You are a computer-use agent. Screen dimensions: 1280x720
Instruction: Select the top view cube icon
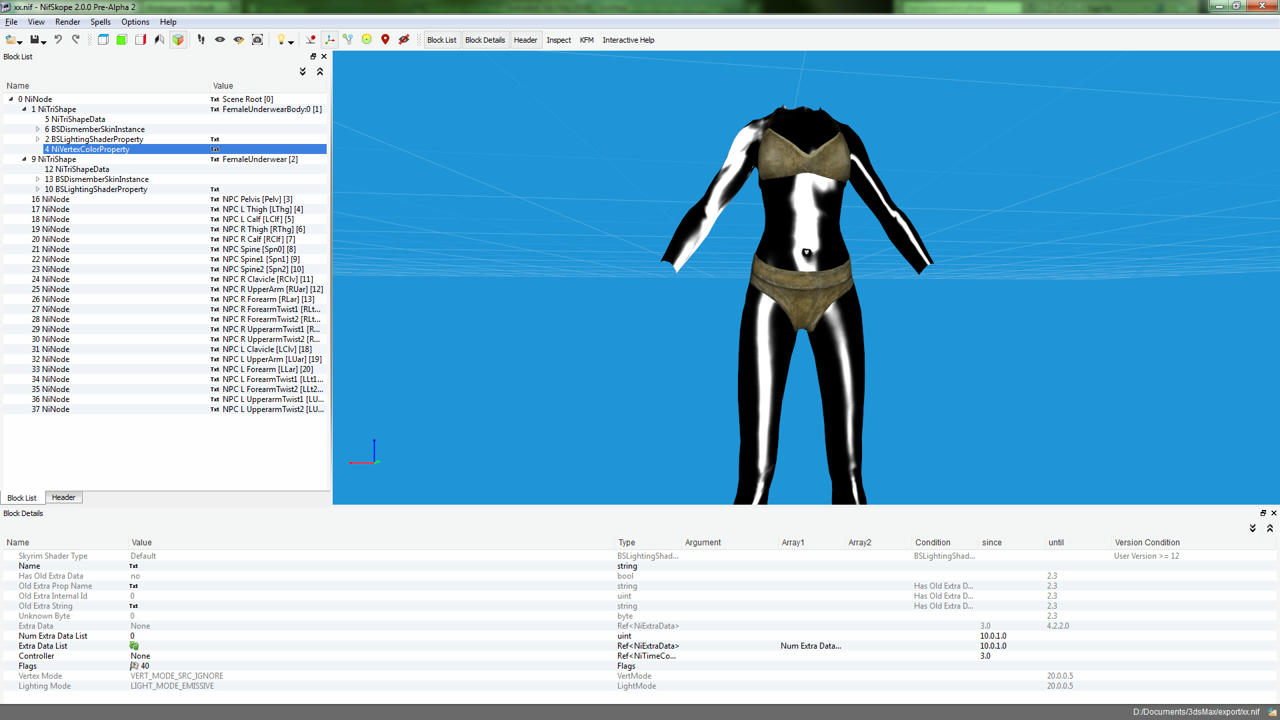coord(103,40)
